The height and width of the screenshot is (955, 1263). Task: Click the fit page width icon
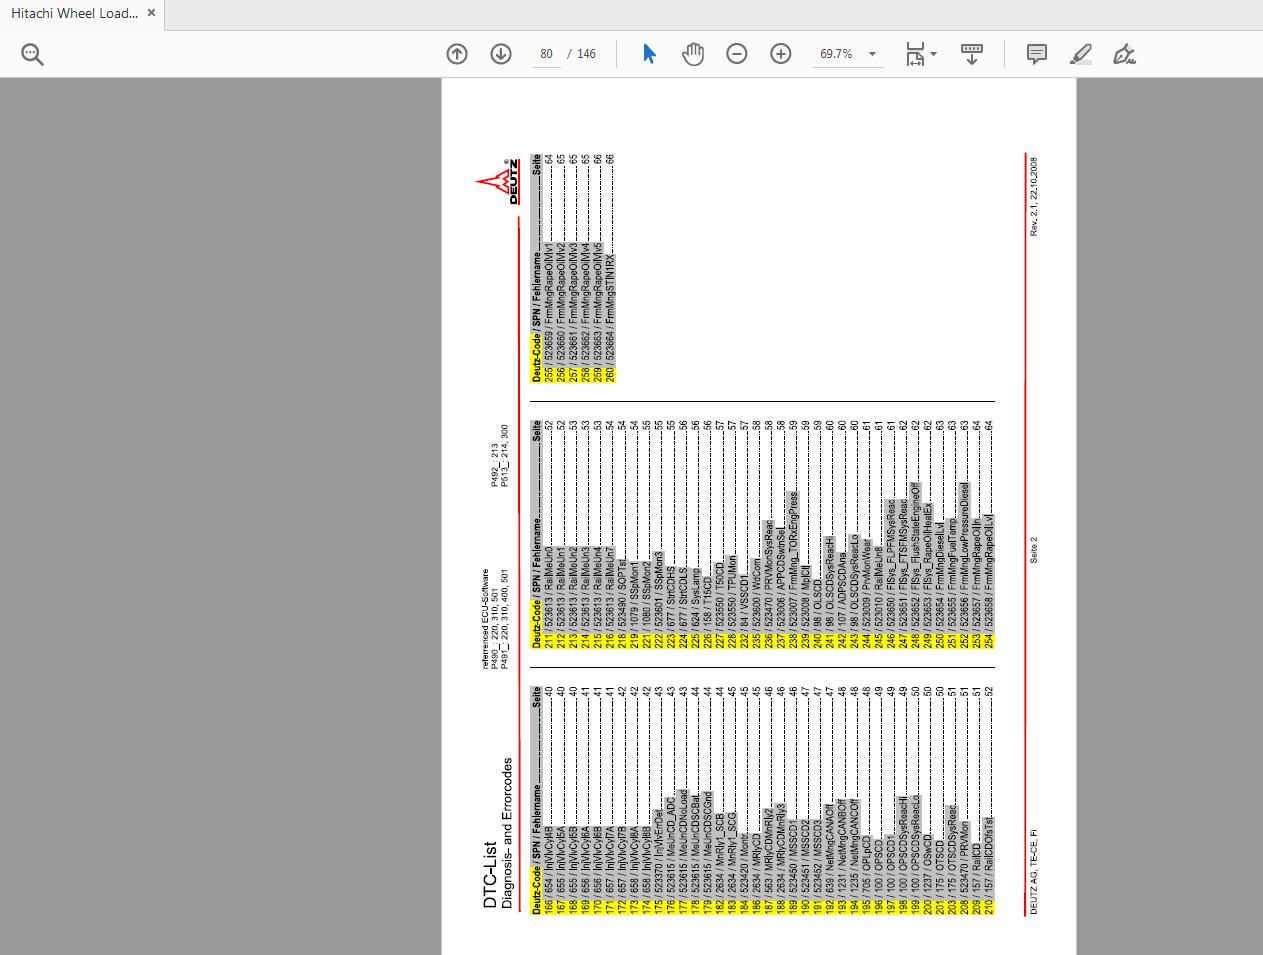(915, 54)
